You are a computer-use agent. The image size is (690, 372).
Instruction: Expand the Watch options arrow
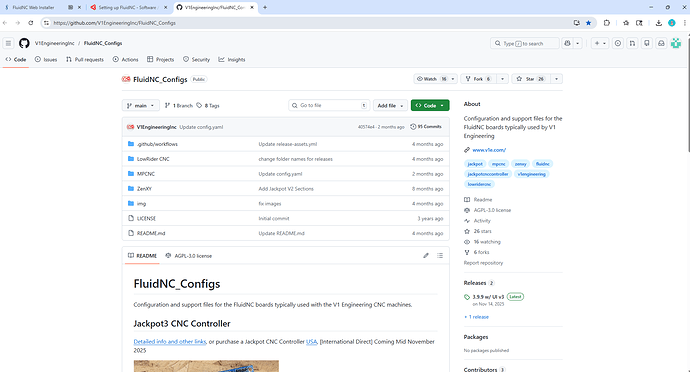click(x=452, y=79)
